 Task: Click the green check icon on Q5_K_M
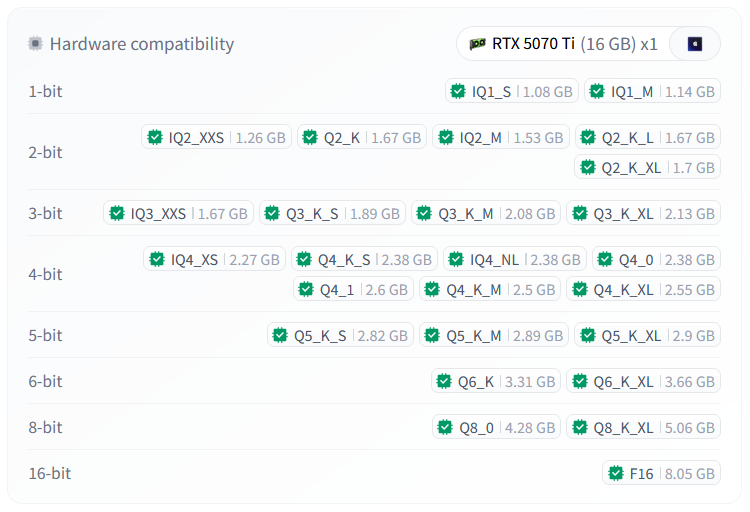(x=432, y=335)
